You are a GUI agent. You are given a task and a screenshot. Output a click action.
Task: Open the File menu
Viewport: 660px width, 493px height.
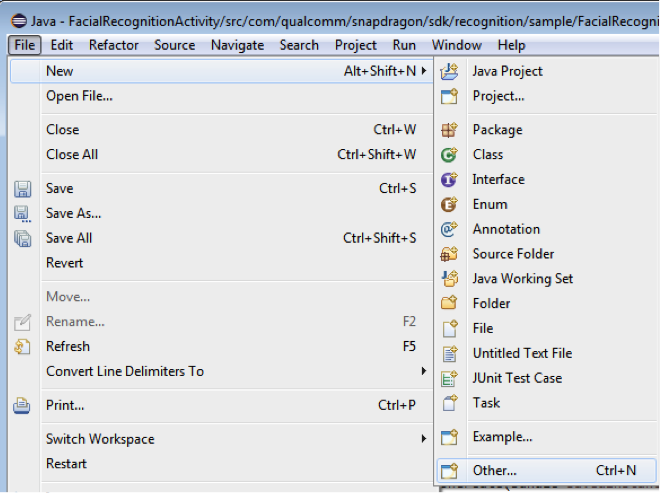[x=24, y=45]
